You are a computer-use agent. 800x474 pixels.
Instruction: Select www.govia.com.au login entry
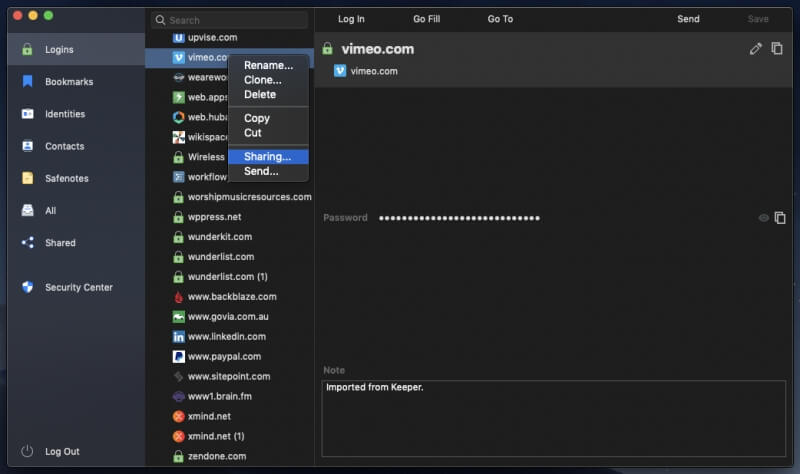tap(230, 316)
